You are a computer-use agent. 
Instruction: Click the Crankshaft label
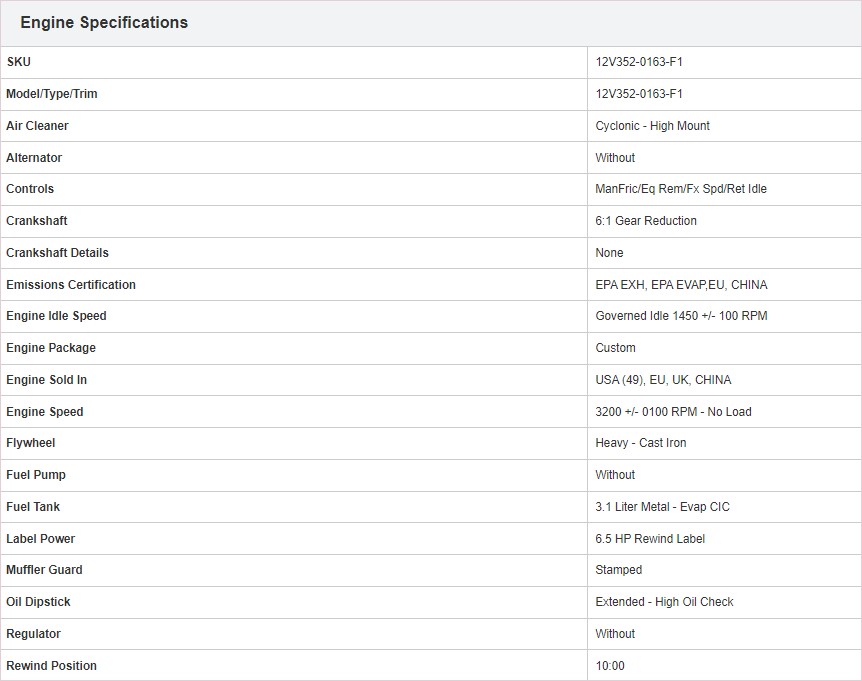(37, 221)
